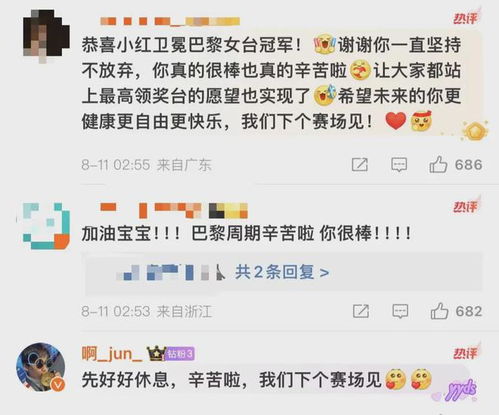Image resolution: width=499 pixels, height=415 pixels.
Task: Click the gold coin decoration on first comment
Action: (475, 131)
